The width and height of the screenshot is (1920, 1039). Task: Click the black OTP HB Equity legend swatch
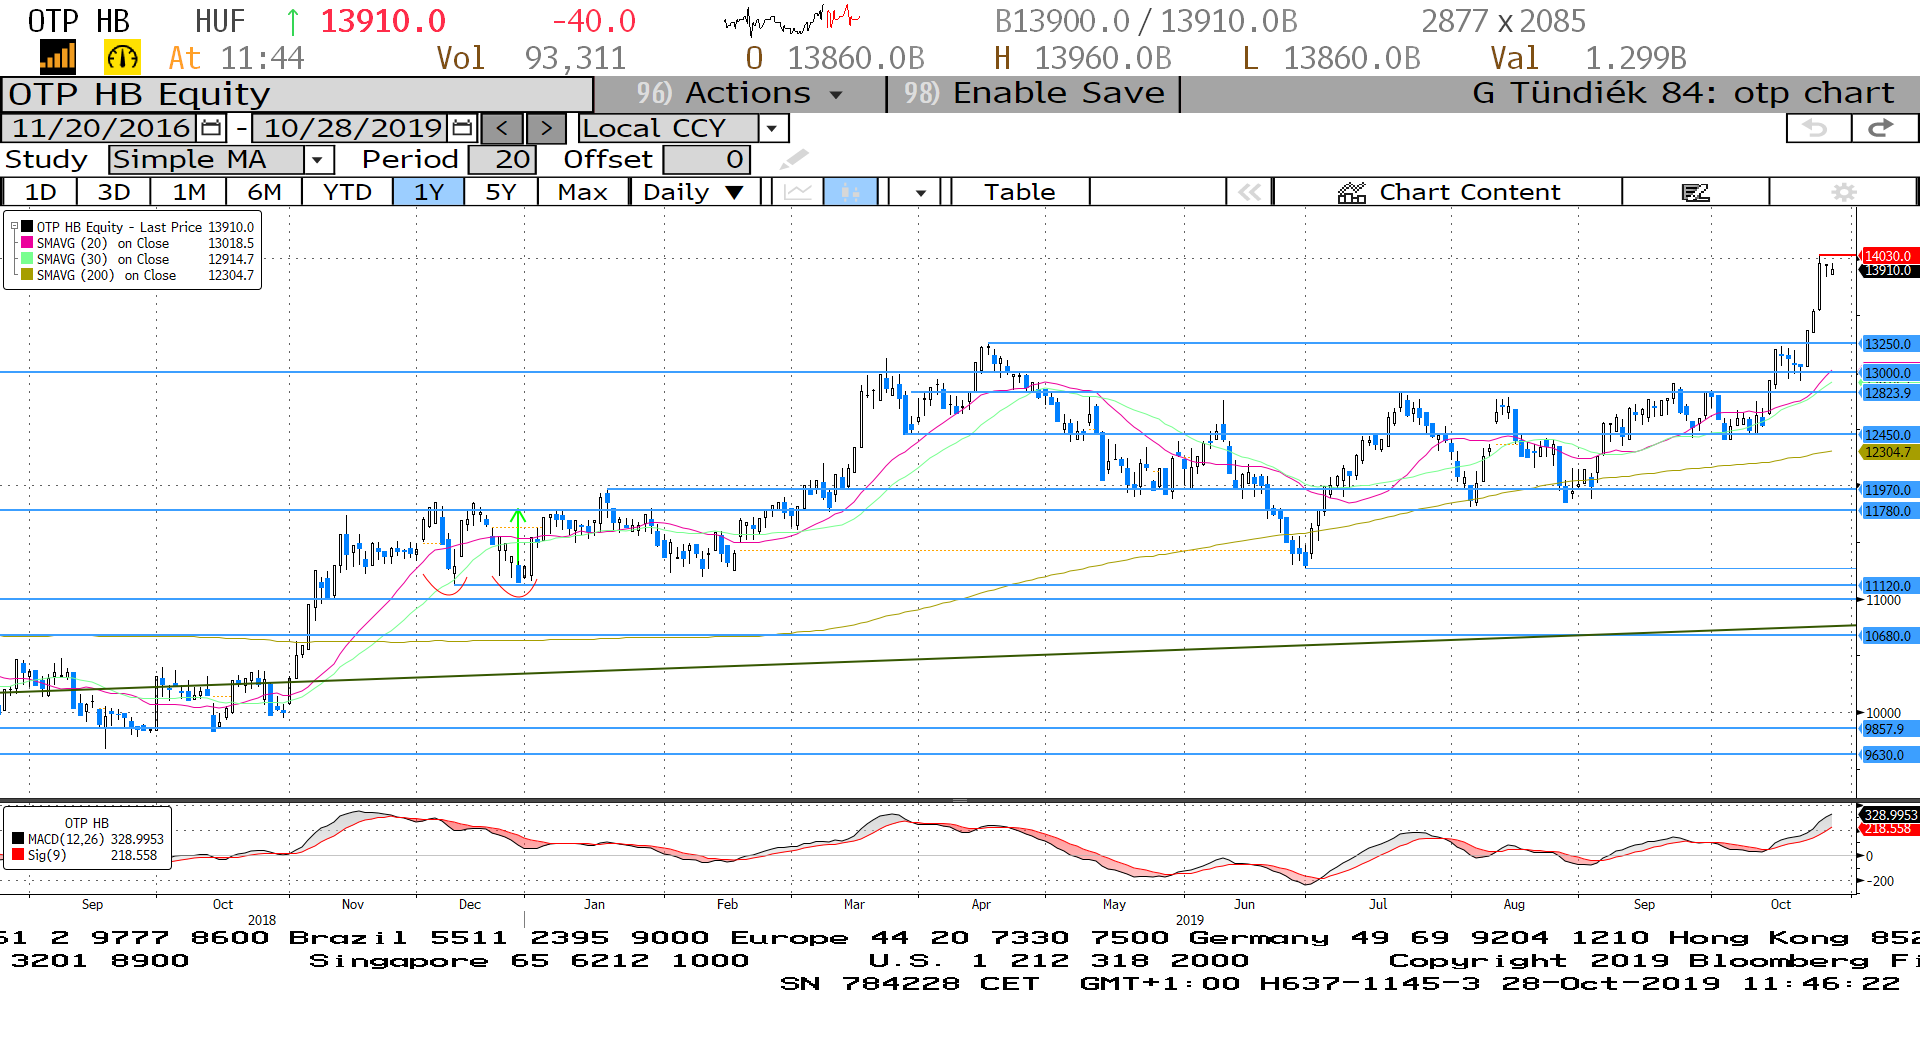pyautogui.click(x=27, y=227)
